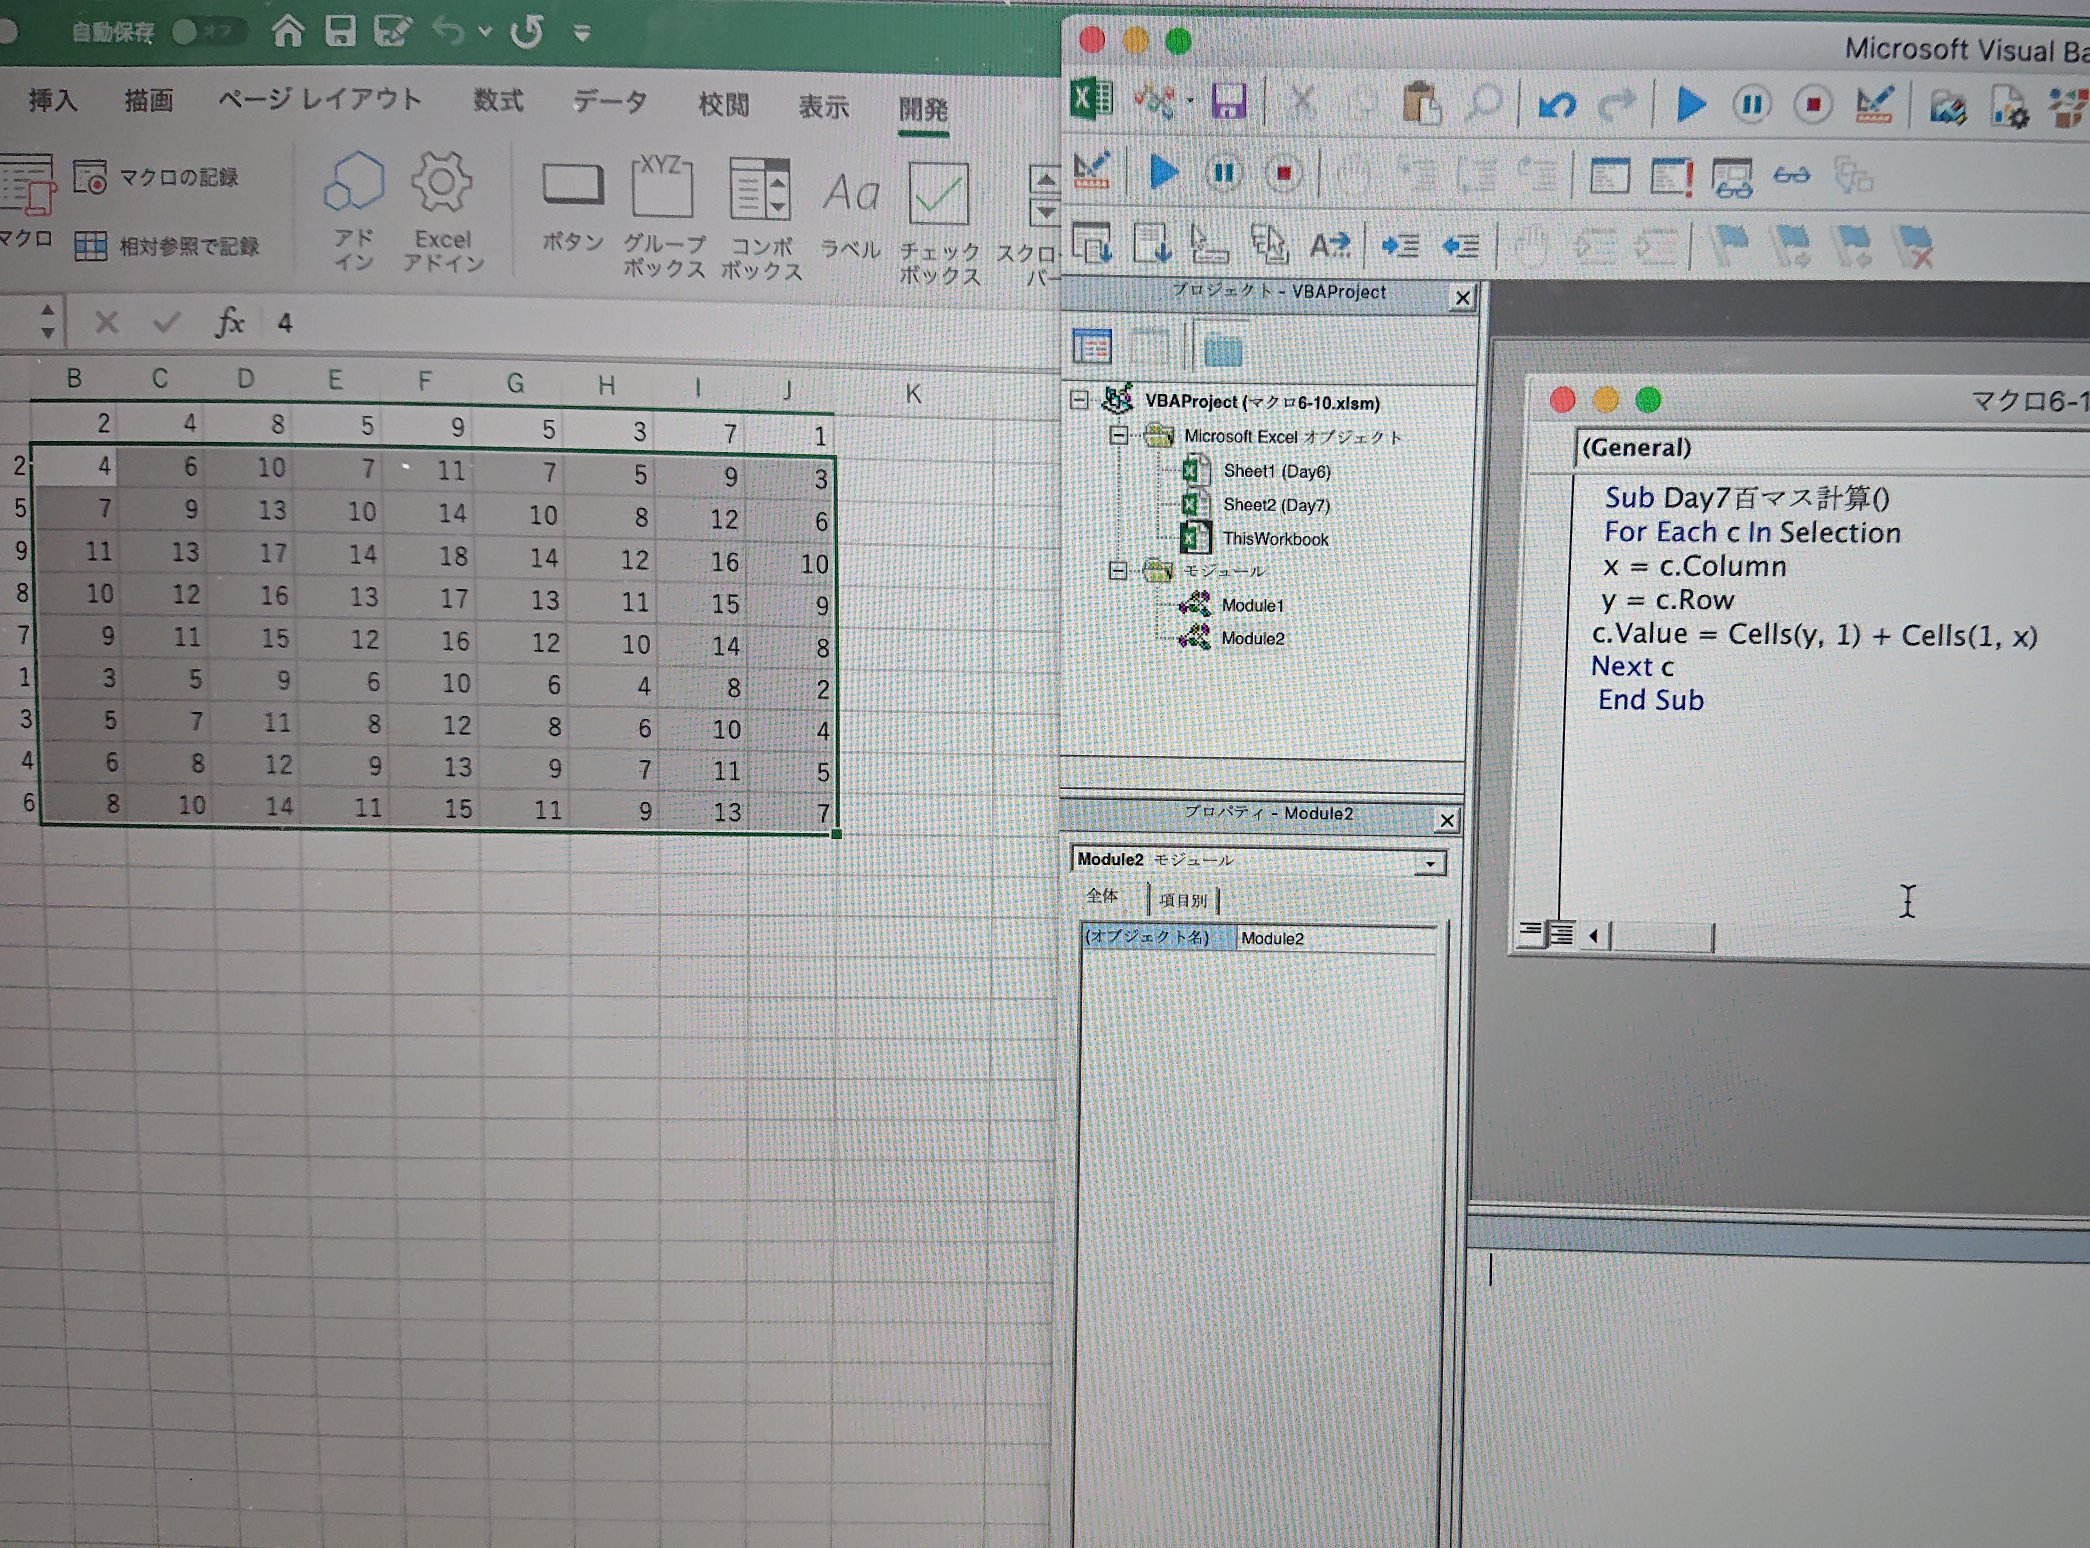Click the code window horizontal scrollbar

pyautogui.click(x=1661, y=937)
